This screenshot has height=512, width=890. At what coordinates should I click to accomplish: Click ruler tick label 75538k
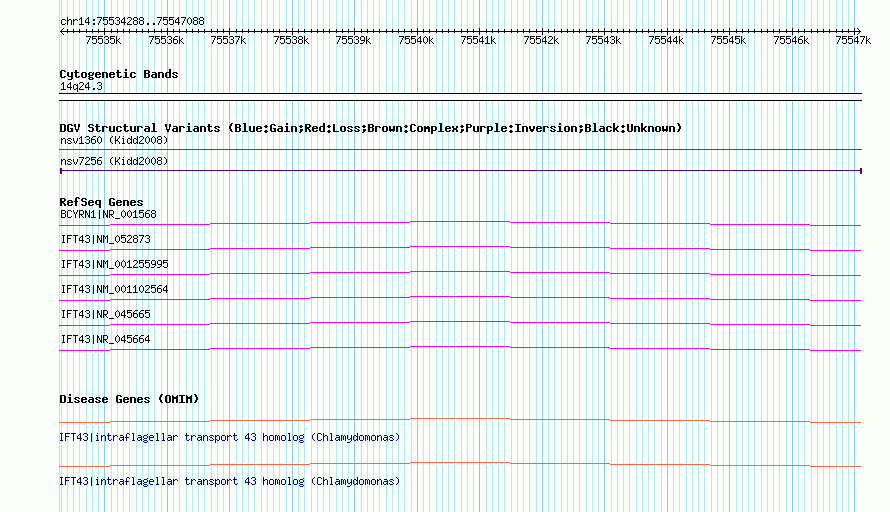pyautogui.click(x=291, y=40)
